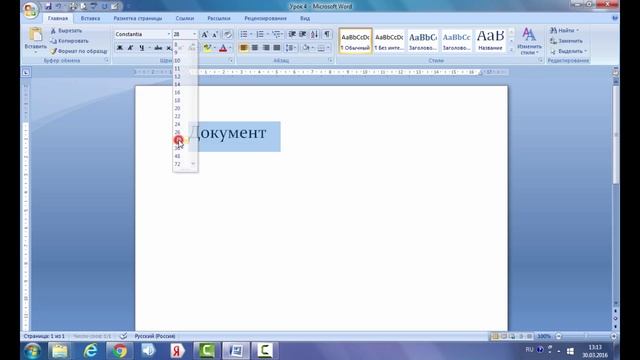Decrease paragraph indent
The image size is (640, 360).
coord(292,34)
